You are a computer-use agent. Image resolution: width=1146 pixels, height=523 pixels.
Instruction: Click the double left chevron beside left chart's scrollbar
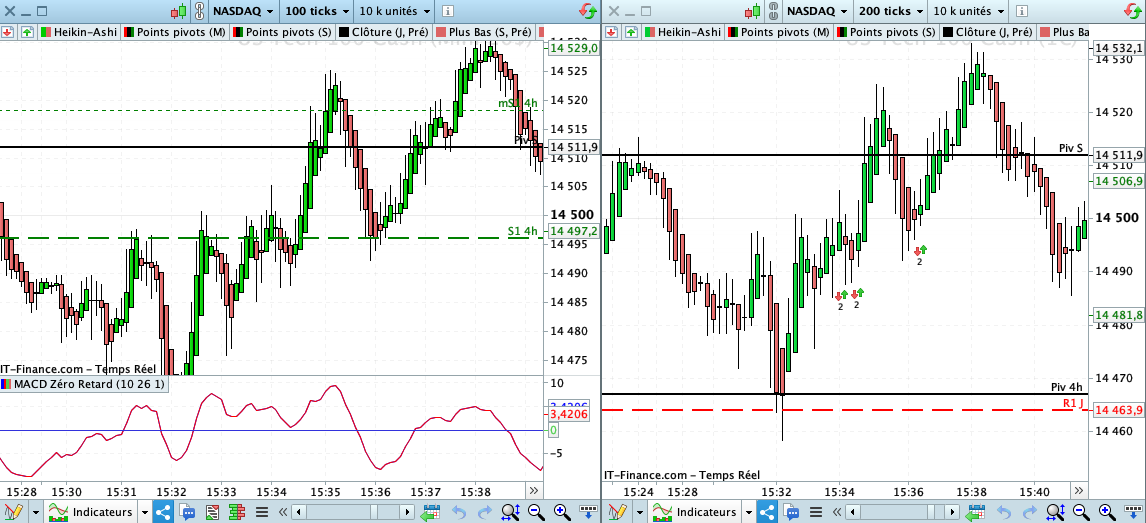coord(283,512)
